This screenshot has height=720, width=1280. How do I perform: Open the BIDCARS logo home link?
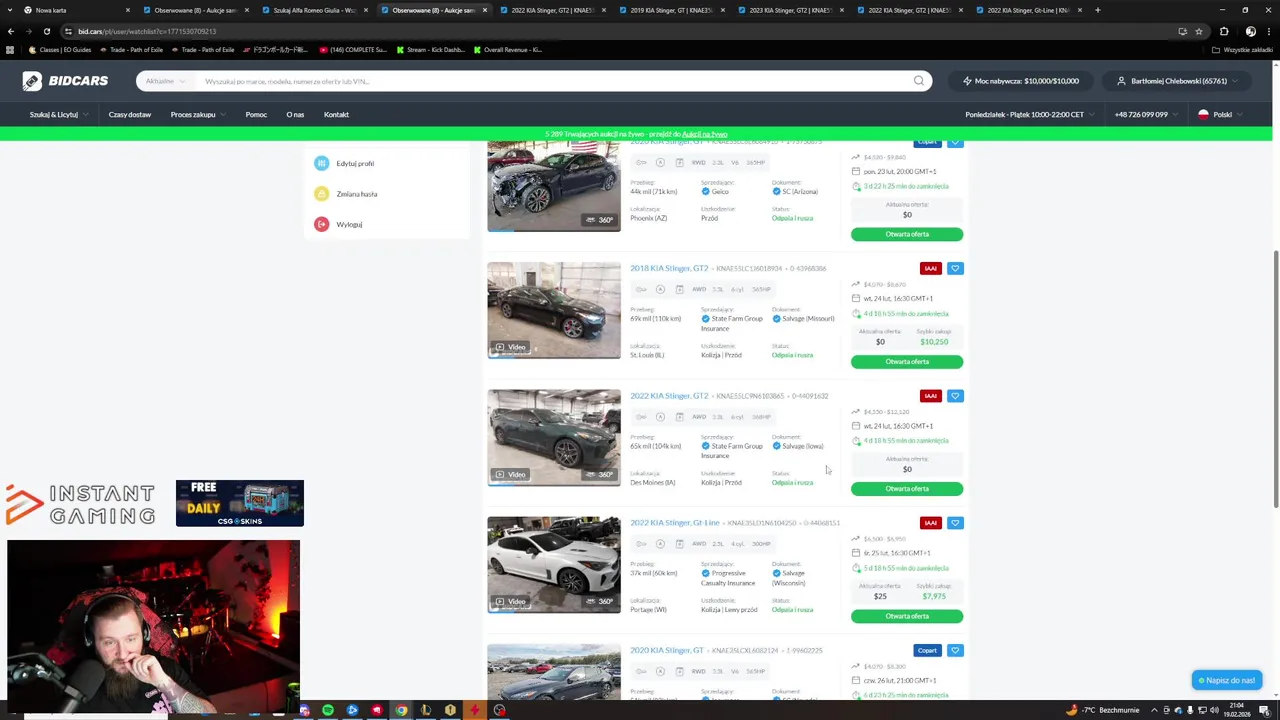[x=66, y=81]
